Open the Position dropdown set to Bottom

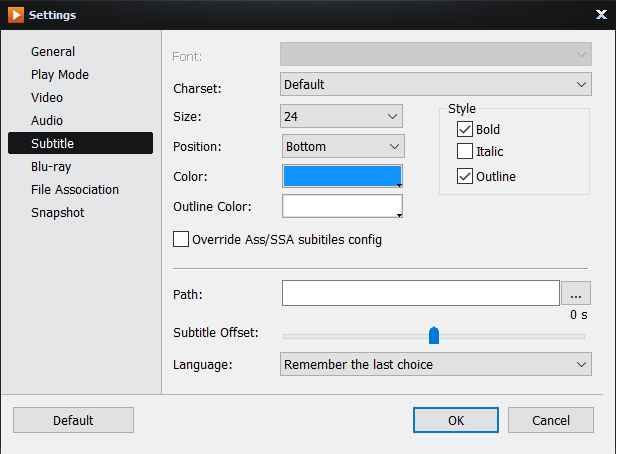(x=343, y=146)
